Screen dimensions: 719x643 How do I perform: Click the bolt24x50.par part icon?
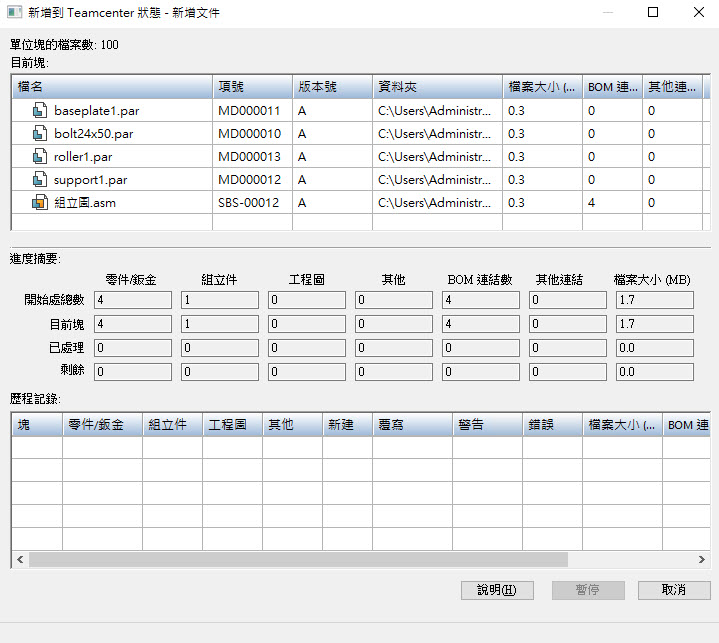tap(40, 133)
